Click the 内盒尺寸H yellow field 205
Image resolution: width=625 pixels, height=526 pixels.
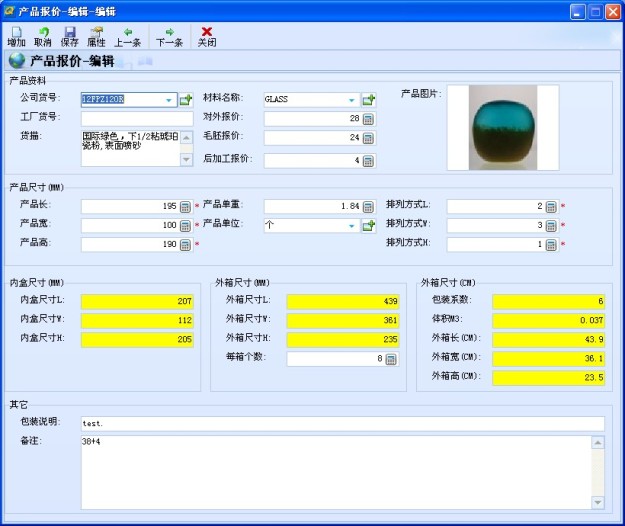137,340
